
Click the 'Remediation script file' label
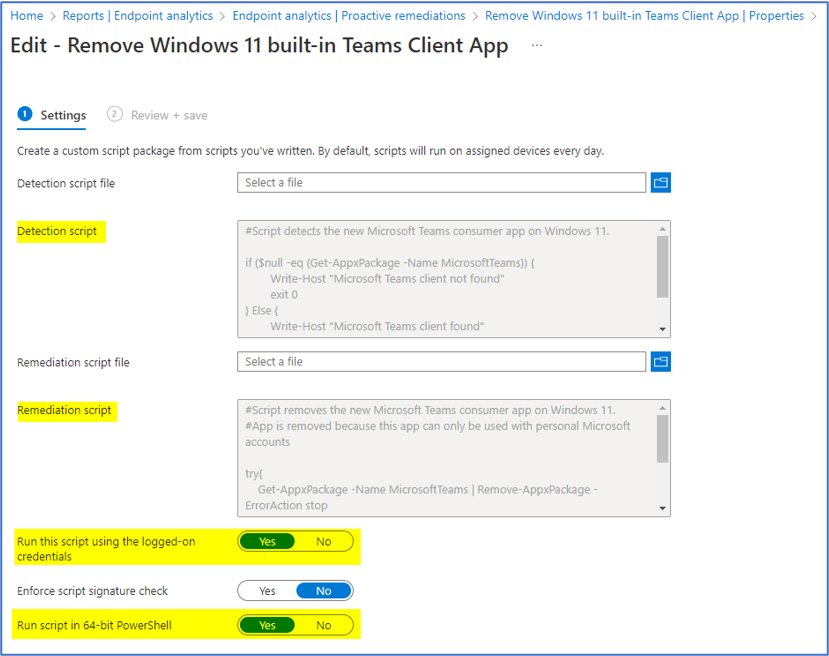(73, 363)
